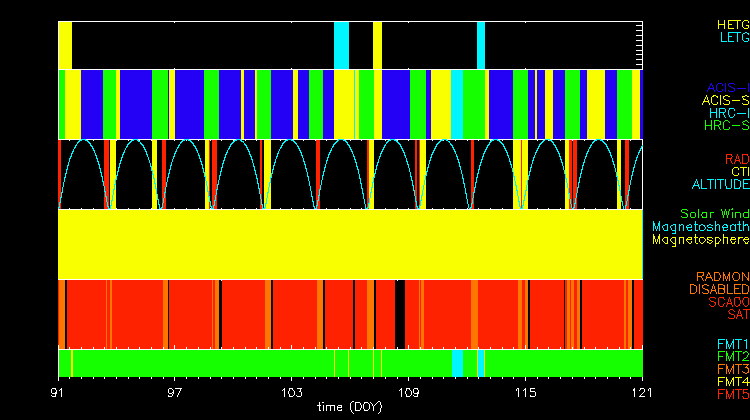Viewport: 750px width, 420px height.
Task: Click the Solar Wind legend label
Action: click(714, 214)
